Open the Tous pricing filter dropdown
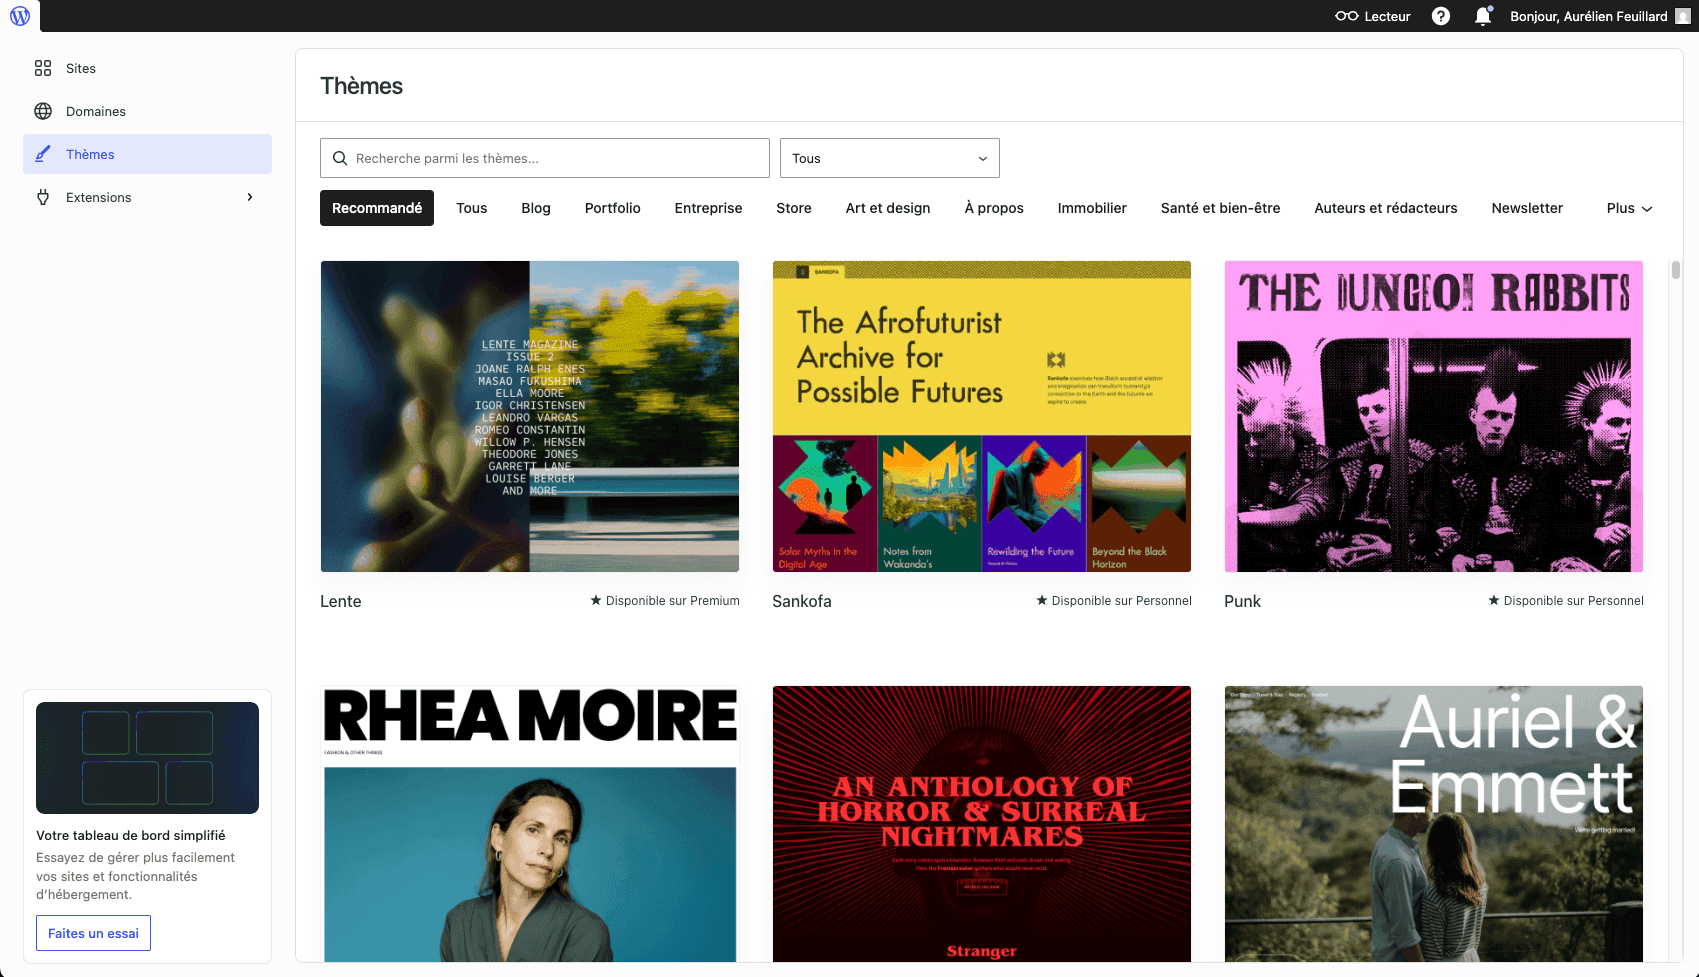Image resolution: width=1699 pixels, height=977 pixels. click(x=889, y=158)
